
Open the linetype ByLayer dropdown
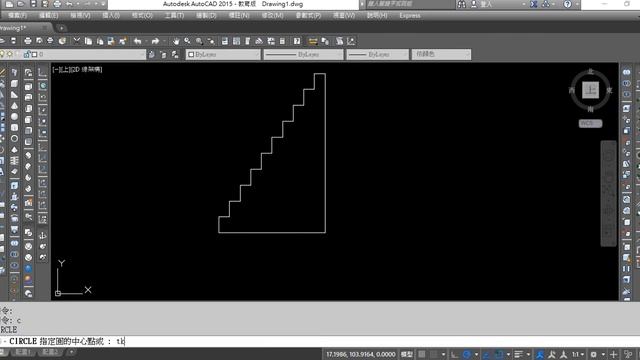303,54
